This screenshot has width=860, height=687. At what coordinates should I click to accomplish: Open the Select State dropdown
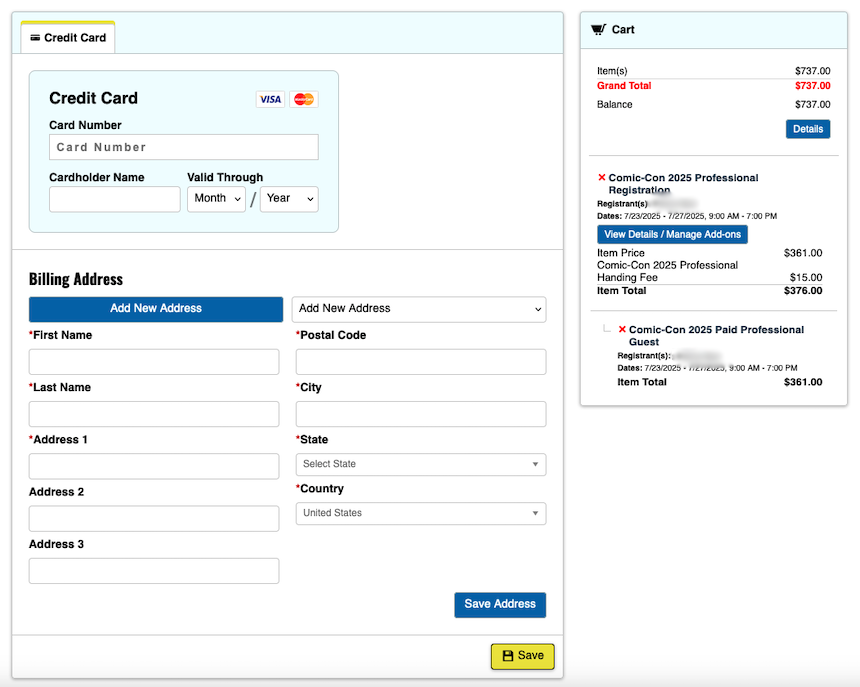click(x=421, y=464)
